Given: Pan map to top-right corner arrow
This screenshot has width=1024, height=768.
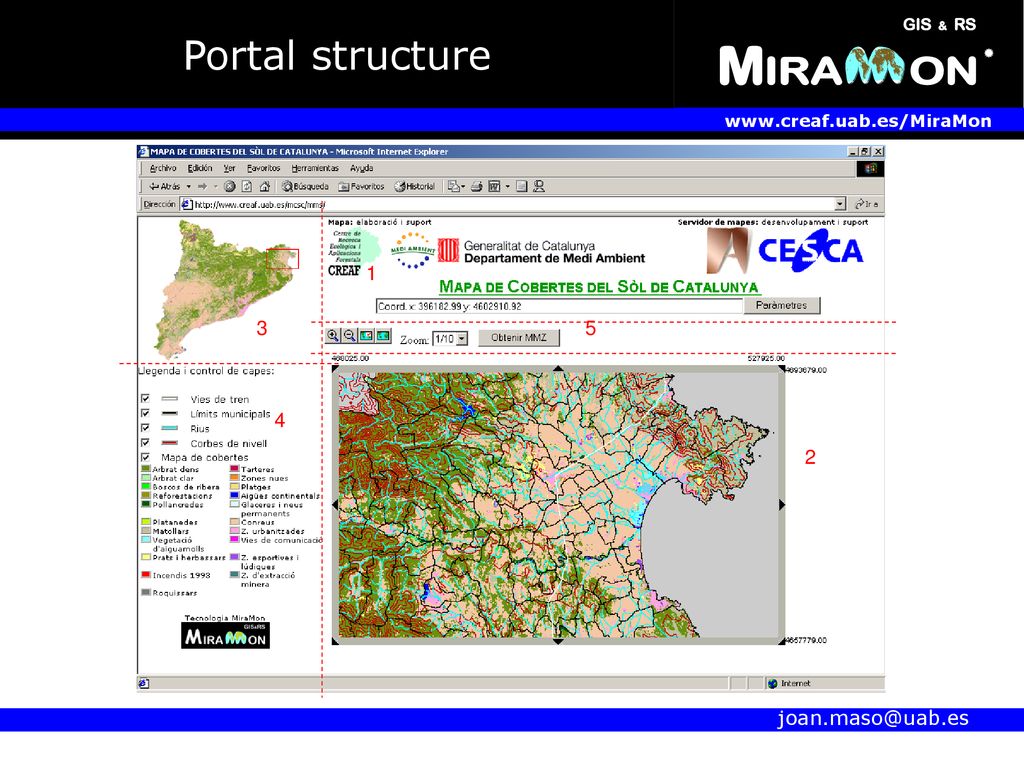Looking at the screenshot, I should [781, 369].
